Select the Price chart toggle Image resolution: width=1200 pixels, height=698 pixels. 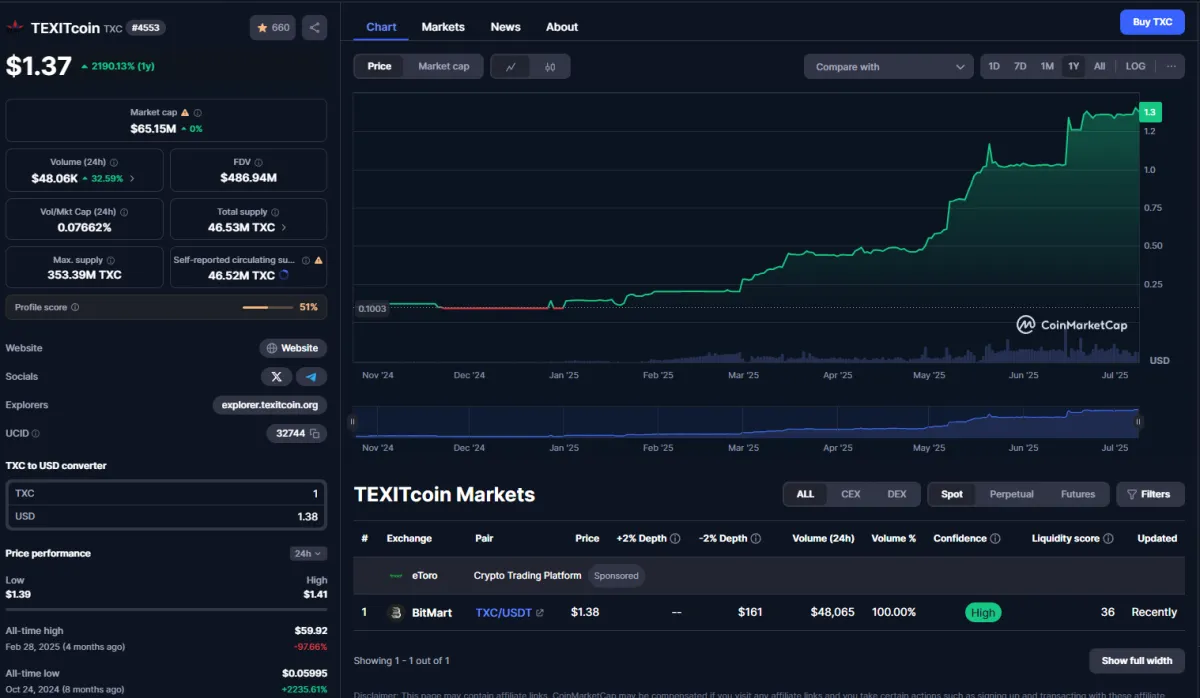click(379, 67)
